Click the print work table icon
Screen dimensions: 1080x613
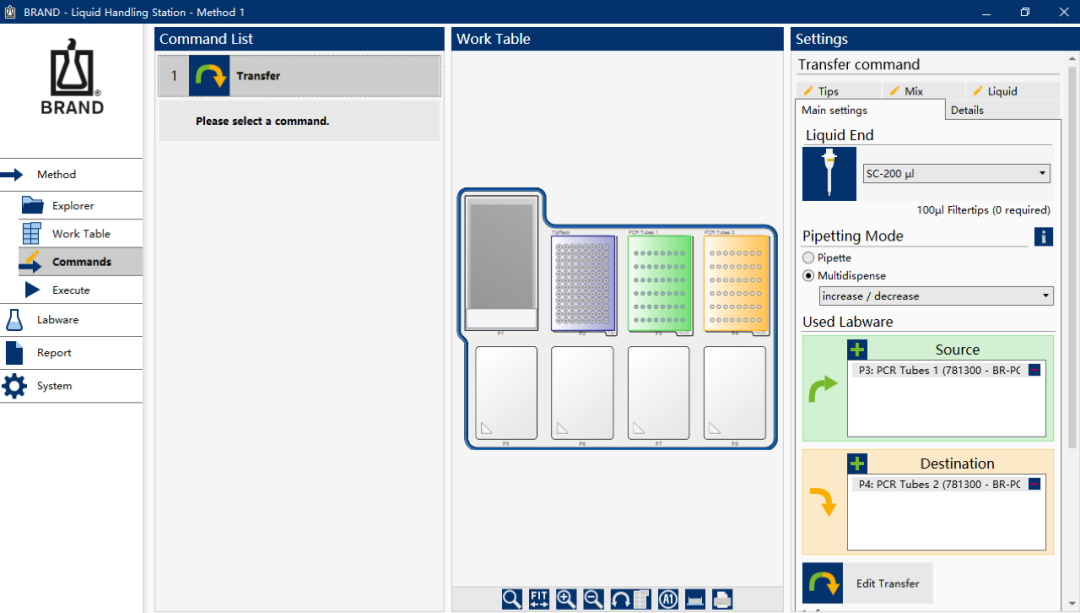pyautogui.click(x=722, y=599)
